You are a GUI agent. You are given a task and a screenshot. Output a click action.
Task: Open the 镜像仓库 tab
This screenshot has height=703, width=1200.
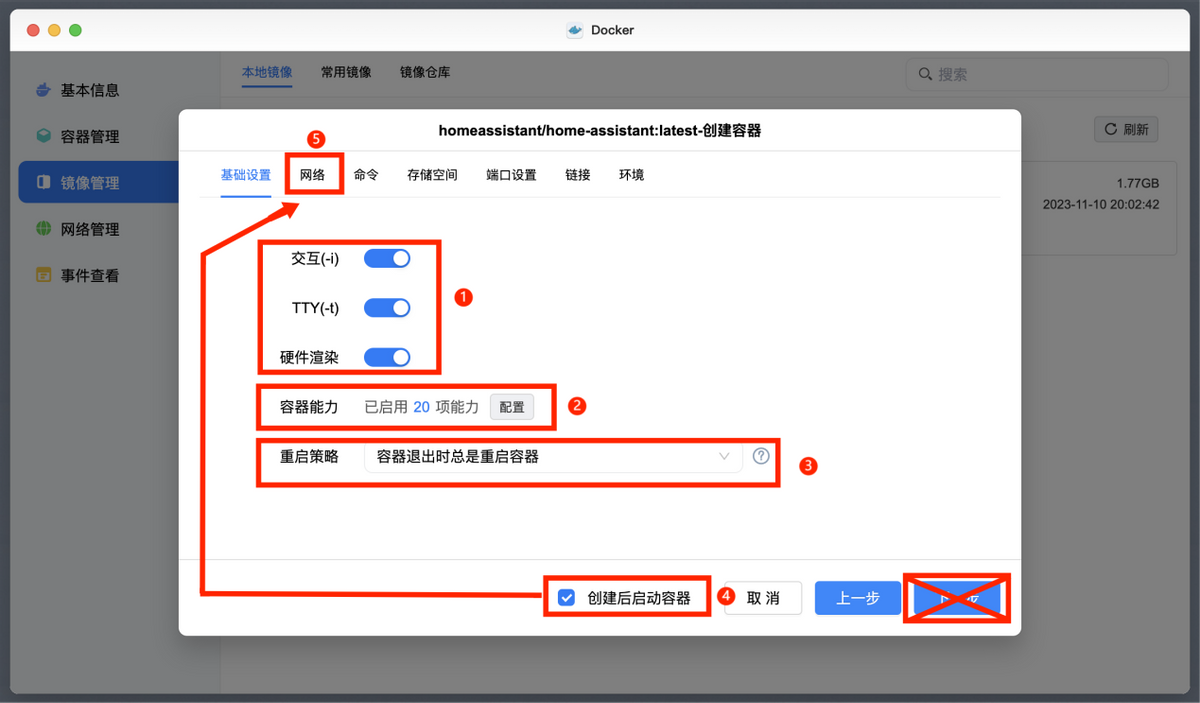425,73
